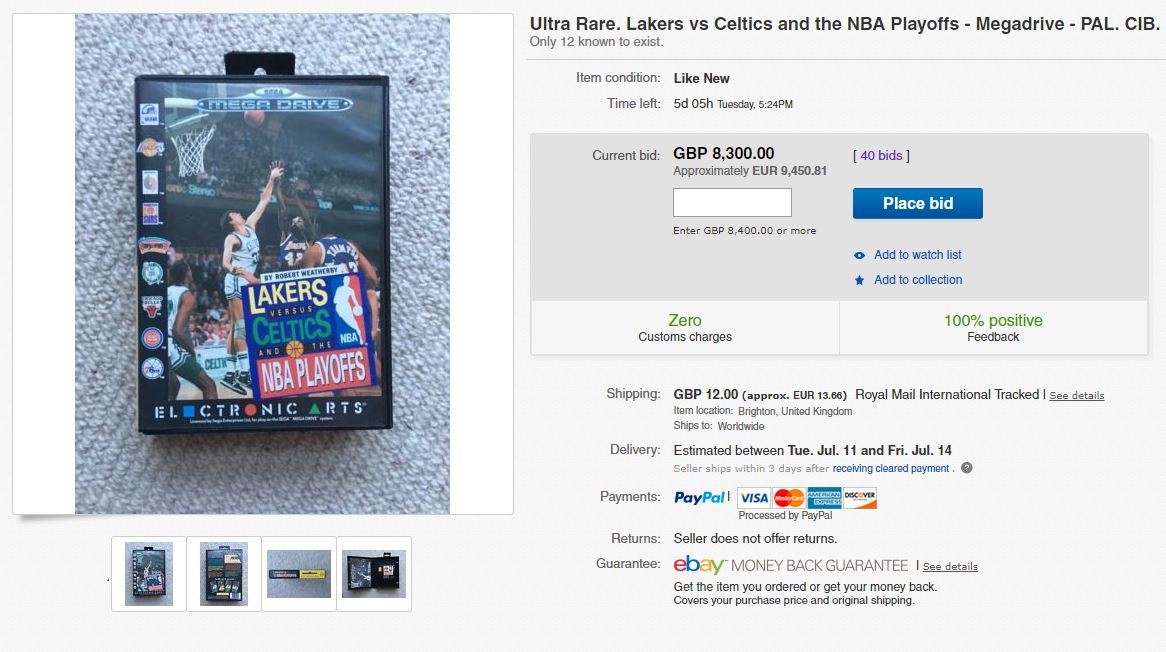Click the eBay Money Back Guarantee logo

(790, 566)
